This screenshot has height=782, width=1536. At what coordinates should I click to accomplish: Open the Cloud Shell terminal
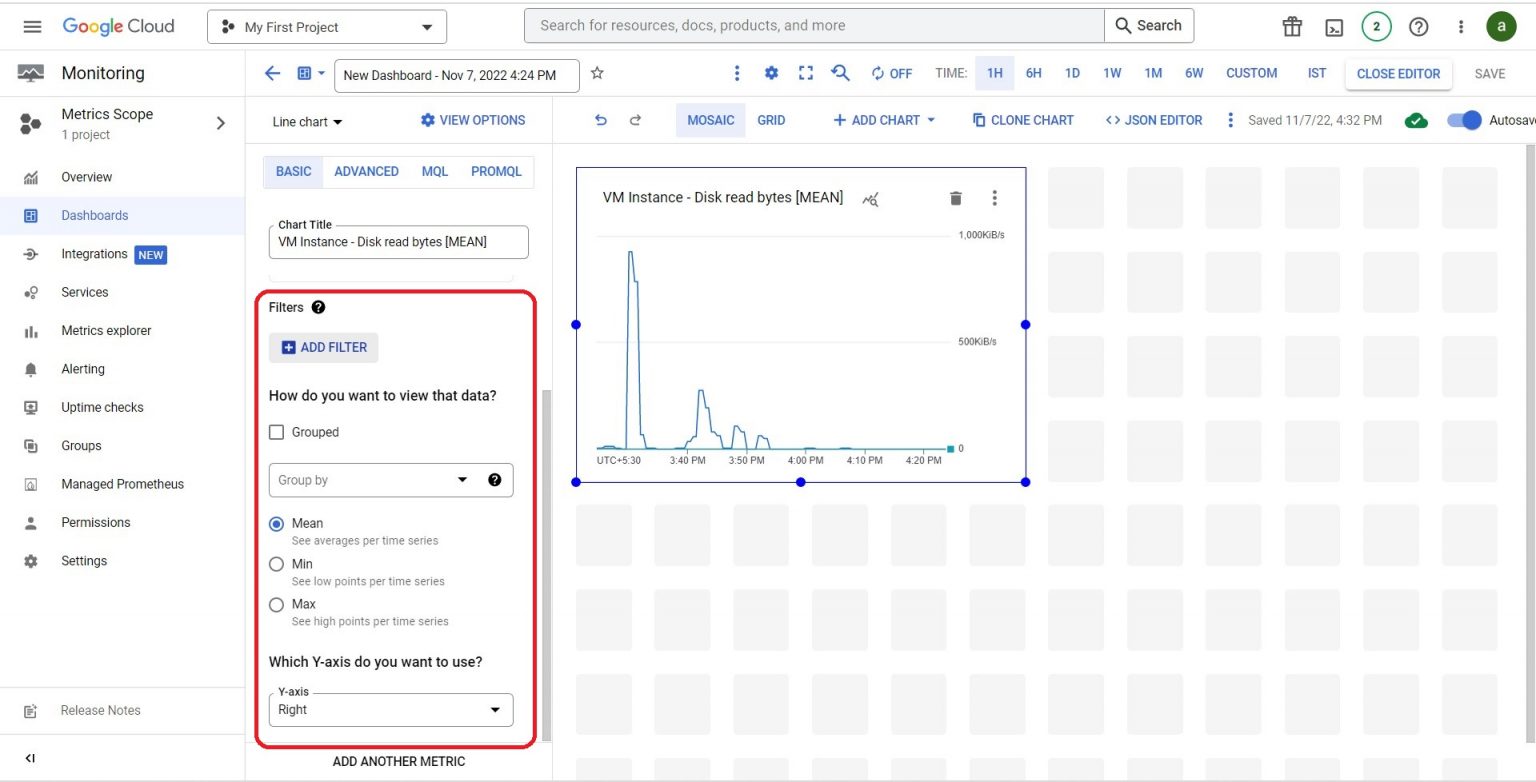1334,26
